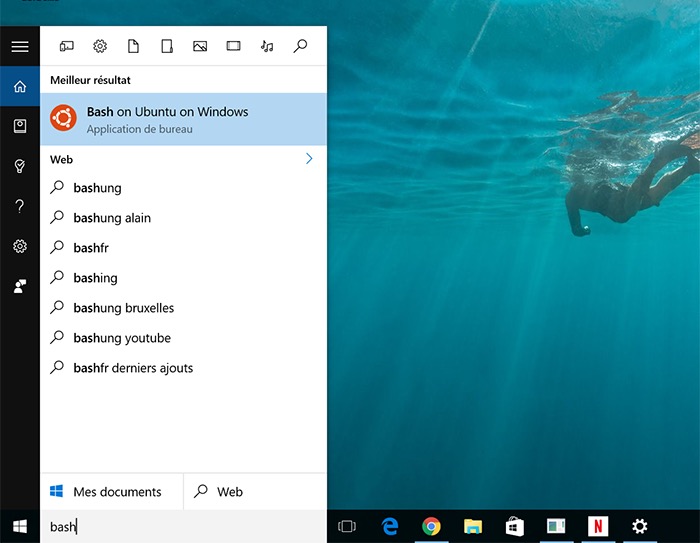Image resolution: width=700 pixels, height=543 pixels.
Task: Filter search results by Apps
Action: (x=67, y=46)
